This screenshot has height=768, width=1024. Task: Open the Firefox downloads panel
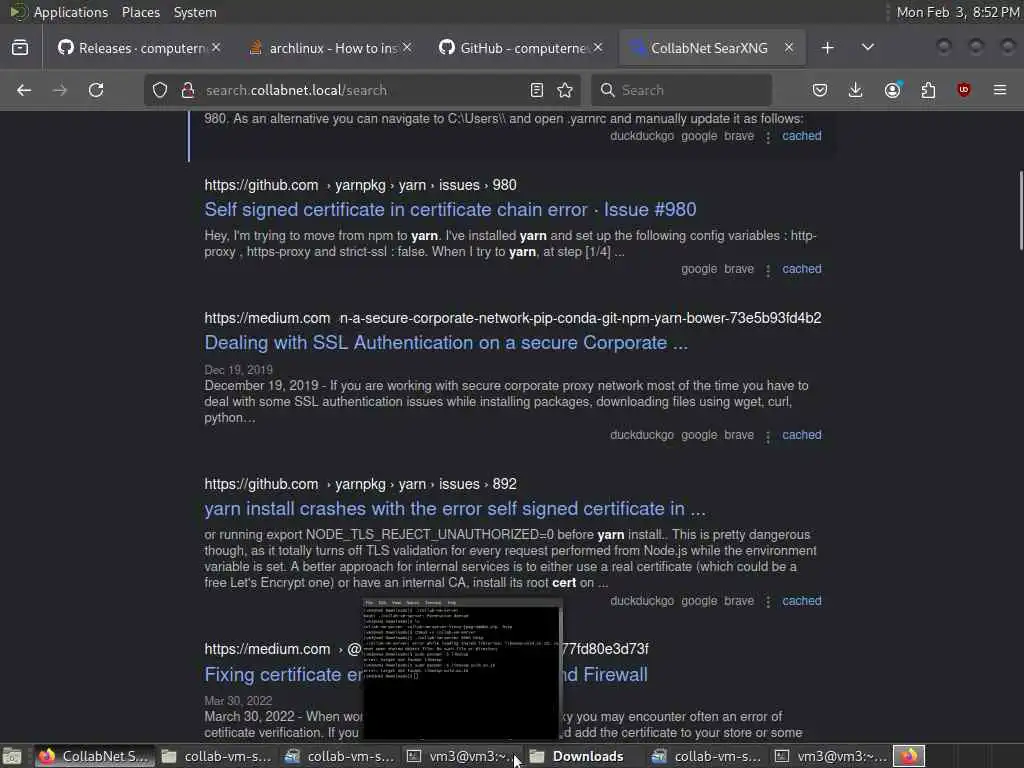point(856,90)
